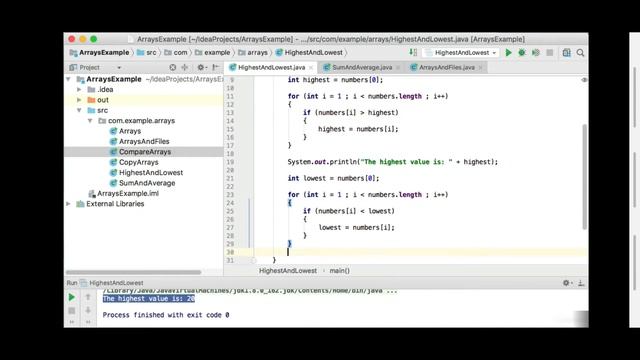Expand the .idea folder
Image resolution: width=640 pixels, height=360 pixels.
(x=79, y=89)
